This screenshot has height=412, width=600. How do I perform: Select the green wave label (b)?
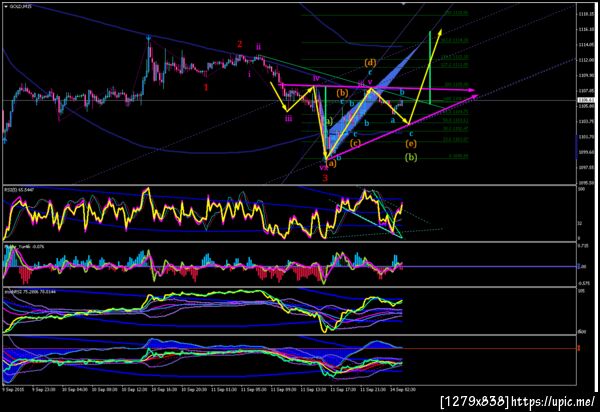411,157
